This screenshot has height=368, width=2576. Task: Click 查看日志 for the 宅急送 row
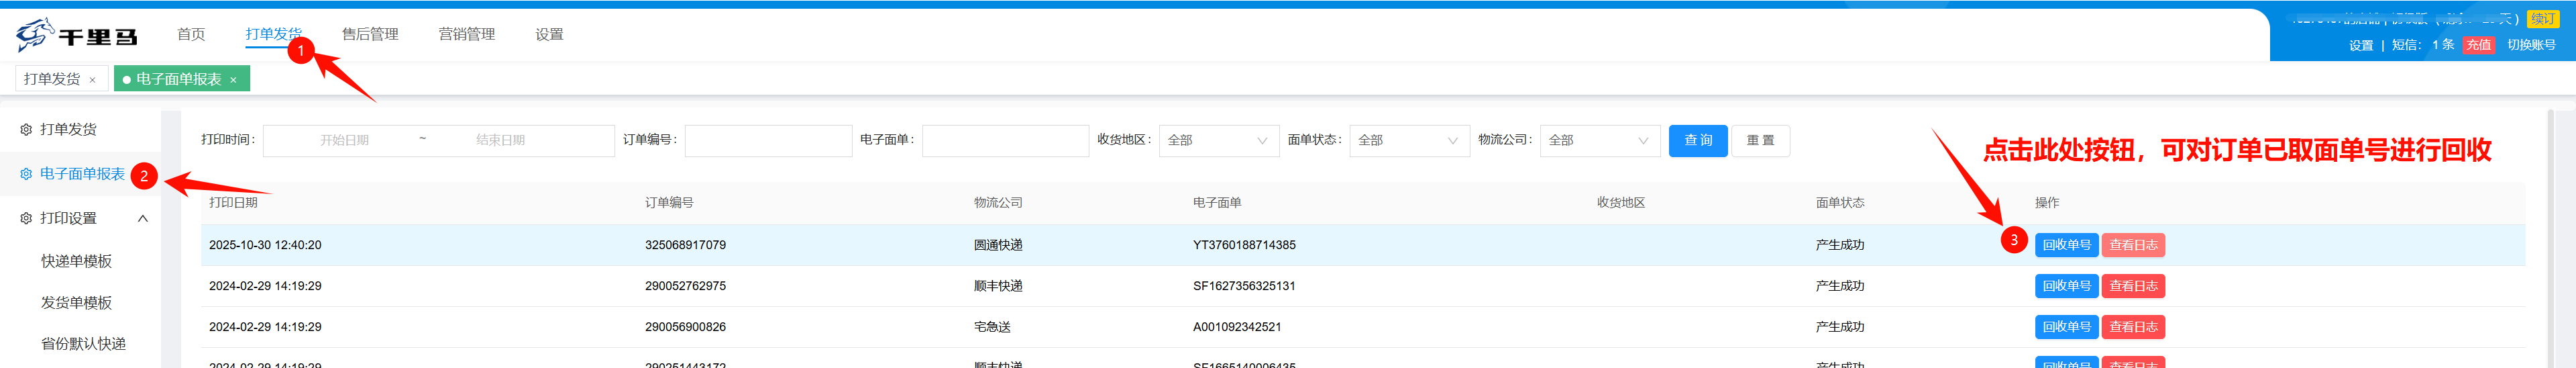pos(2132,327)
